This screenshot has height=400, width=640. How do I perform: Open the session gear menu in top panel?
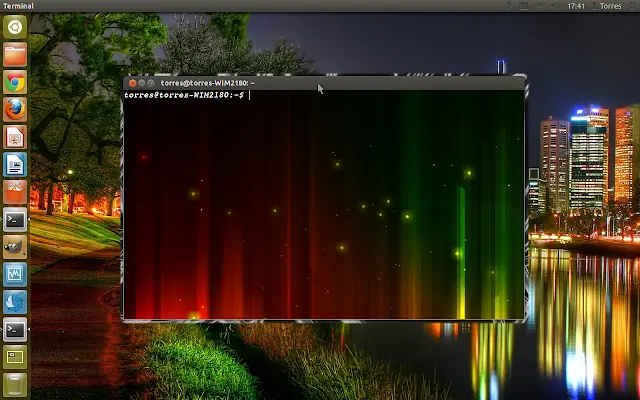632,6
